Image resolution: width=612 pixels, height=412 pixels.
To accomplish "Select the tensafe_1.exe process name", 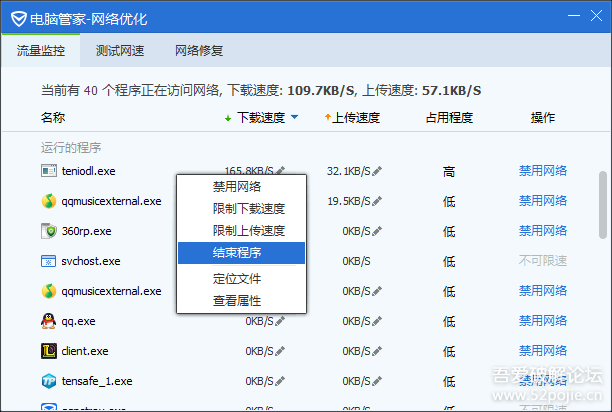I will pyautogui.click(x=97, y=381).
